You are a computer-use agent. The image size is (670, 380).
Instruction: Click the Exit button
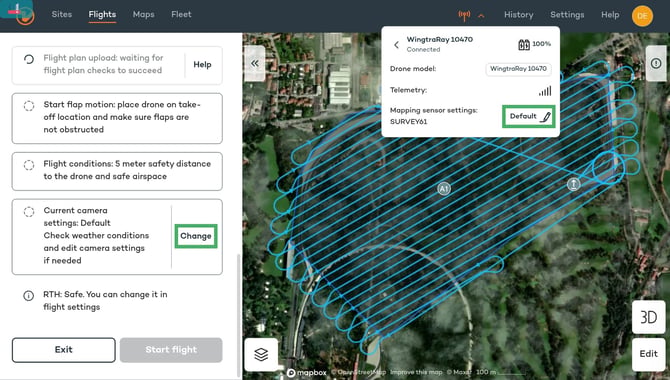point(64,350)
